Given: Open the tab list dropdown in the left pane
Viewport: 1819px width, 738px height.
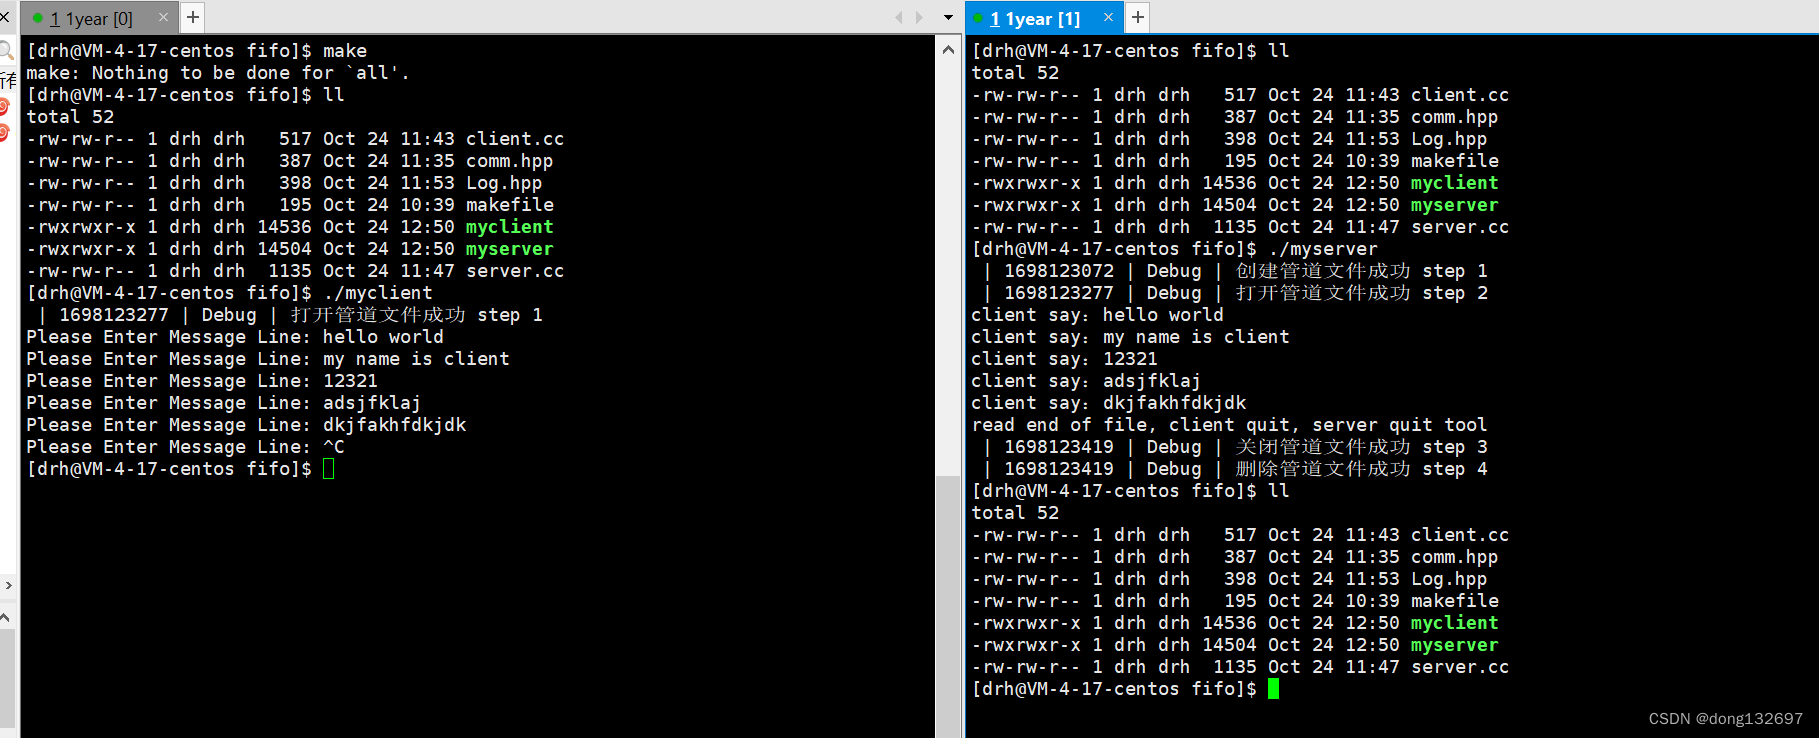Looking at the screenshot, I should pos(948,17).
